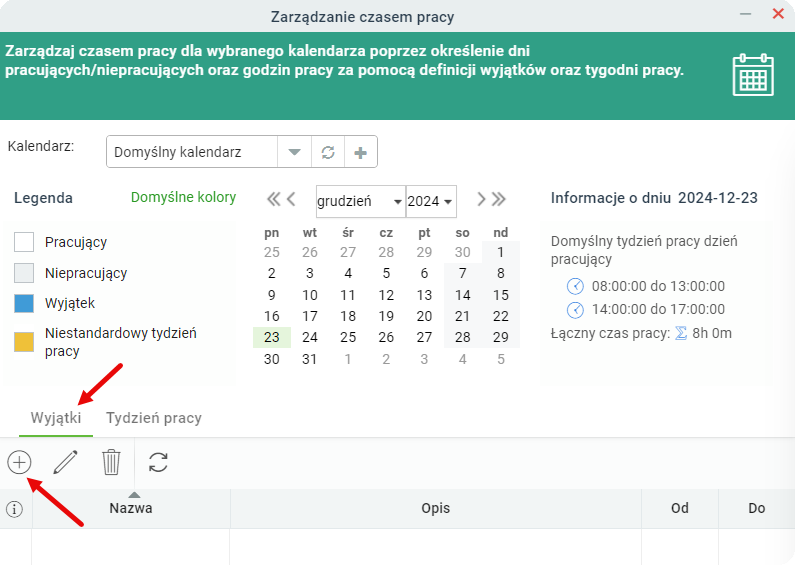Click clock icon beside 14:00:00 do 17:00:00

coord(575,309)
